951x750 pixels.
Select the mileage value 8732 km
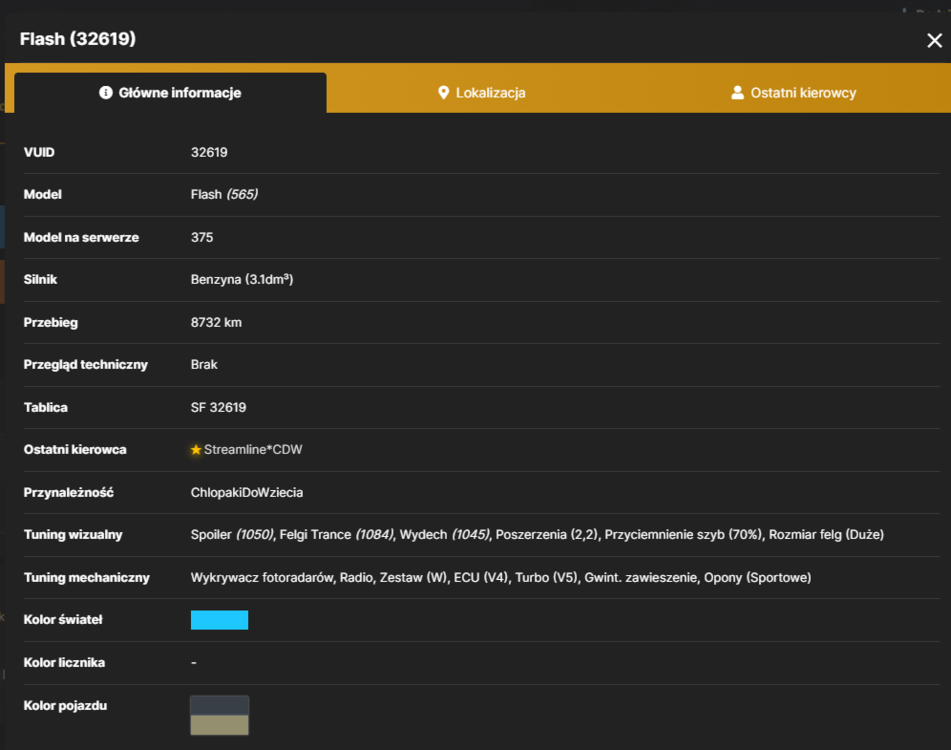(x=216, y=323)
